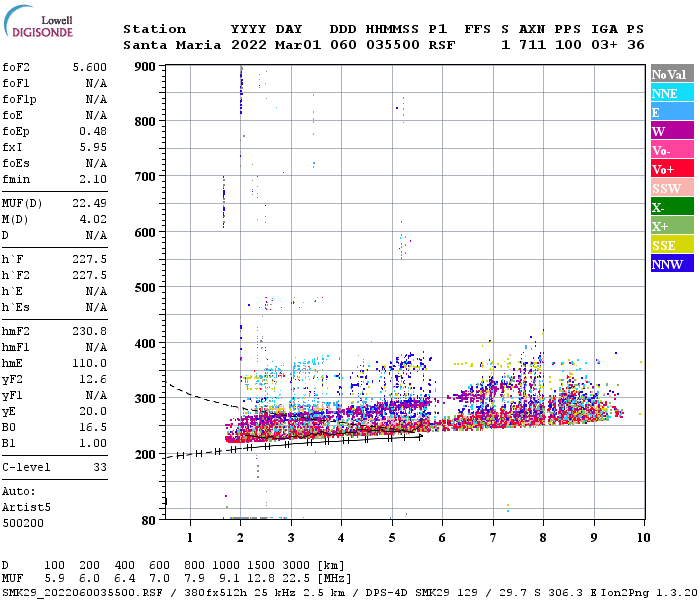Click the h`F value 227.5
The image size is (700, 600).
tap(90, 259)
